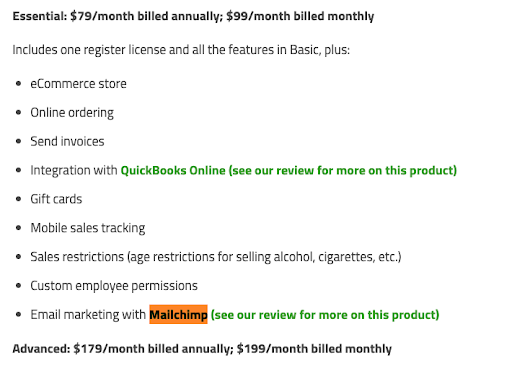This screenshot has width=512, height=368.
Task: Click the "$99/month billed monthly" text
Action: [x=300, y=16]
